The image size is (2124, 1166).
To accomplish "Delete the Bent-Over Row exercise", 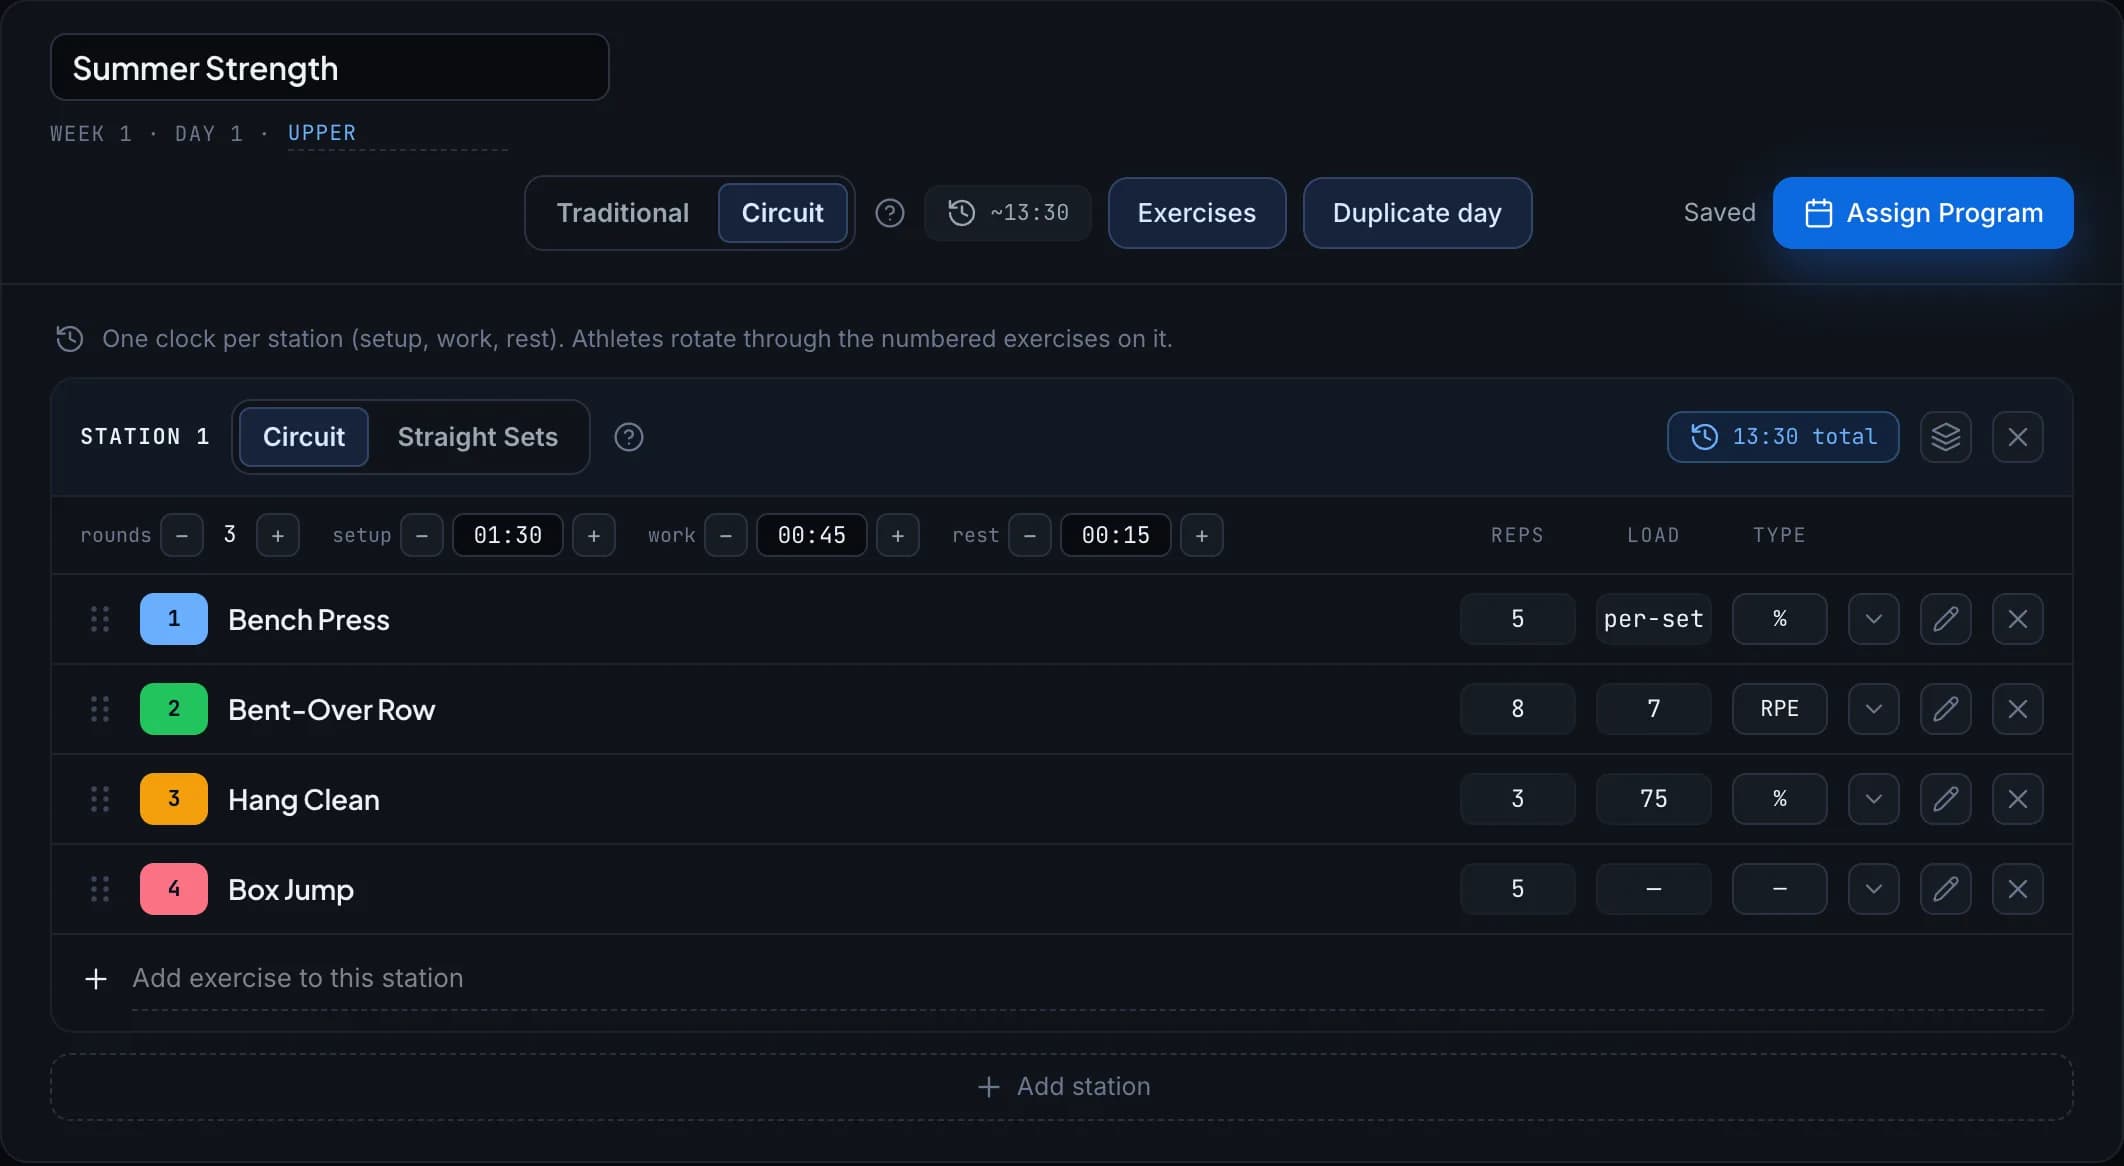I will [2017, 709].
